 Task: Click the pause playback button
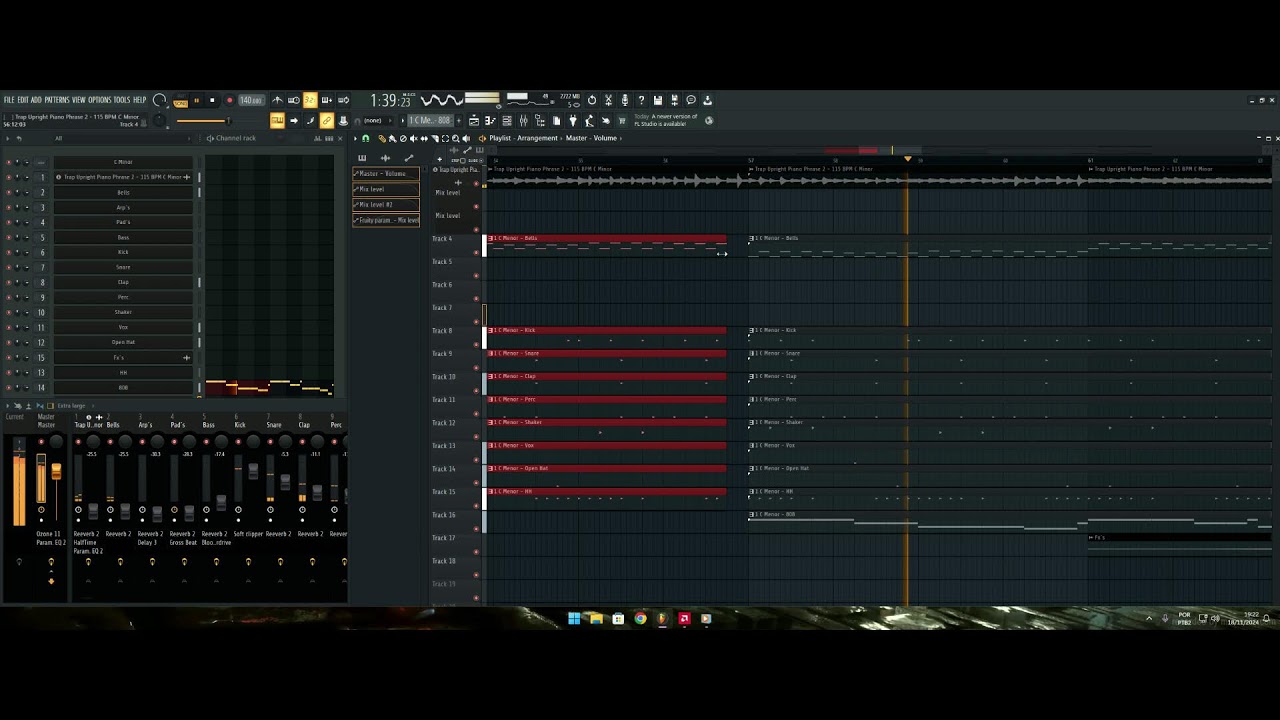click(x=197, y=101)
